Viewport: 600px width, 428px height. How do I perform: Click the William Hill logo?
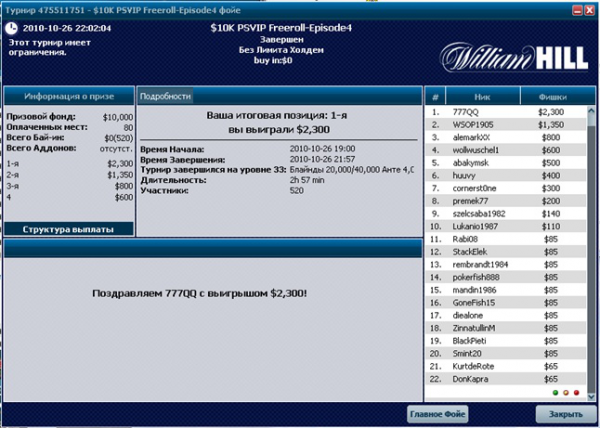click(x=514, y=58)
